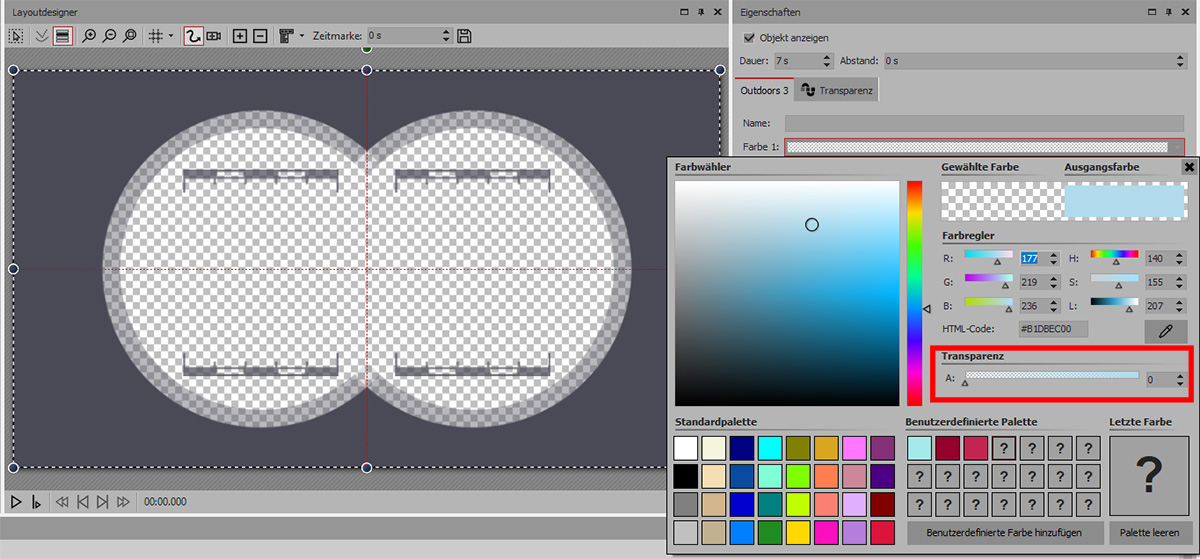Switch to the Transparenz tab
This screenshot has height=559, width=1200.
pyautogui.click(x=837, y=91)
